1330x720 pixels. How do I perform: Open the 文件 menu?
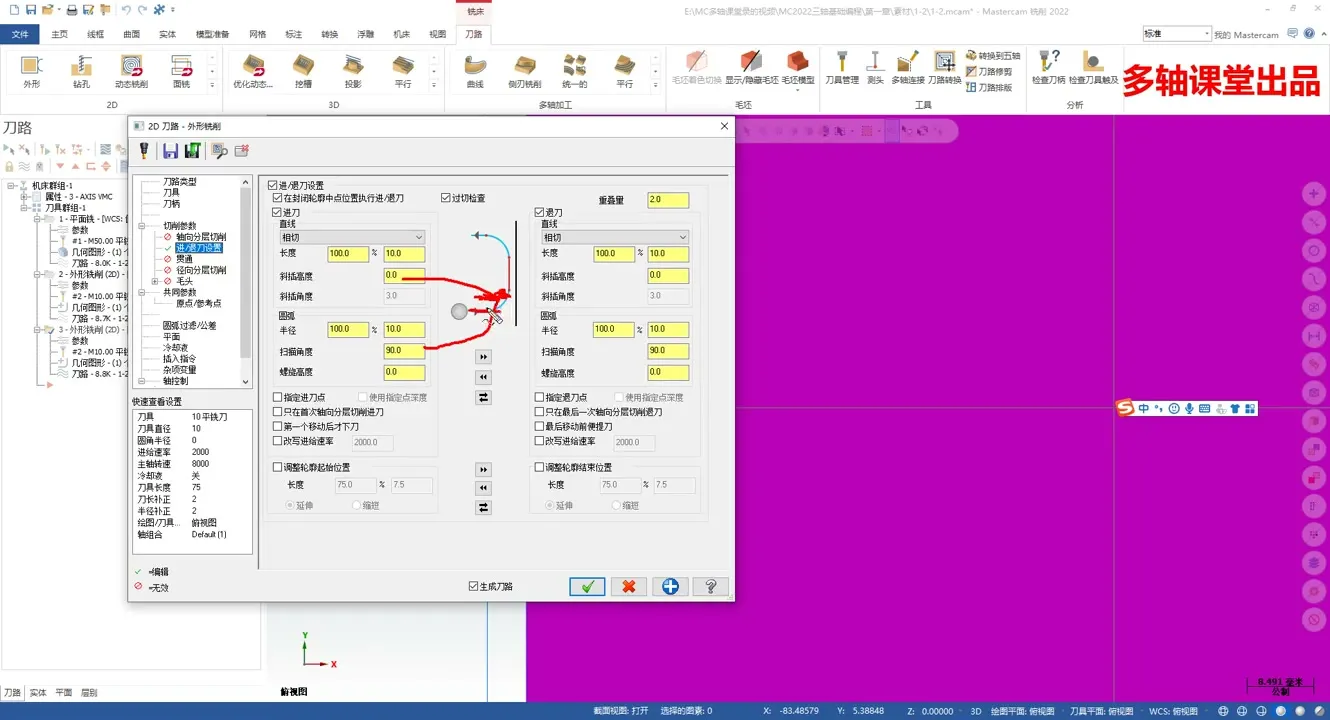20,33
